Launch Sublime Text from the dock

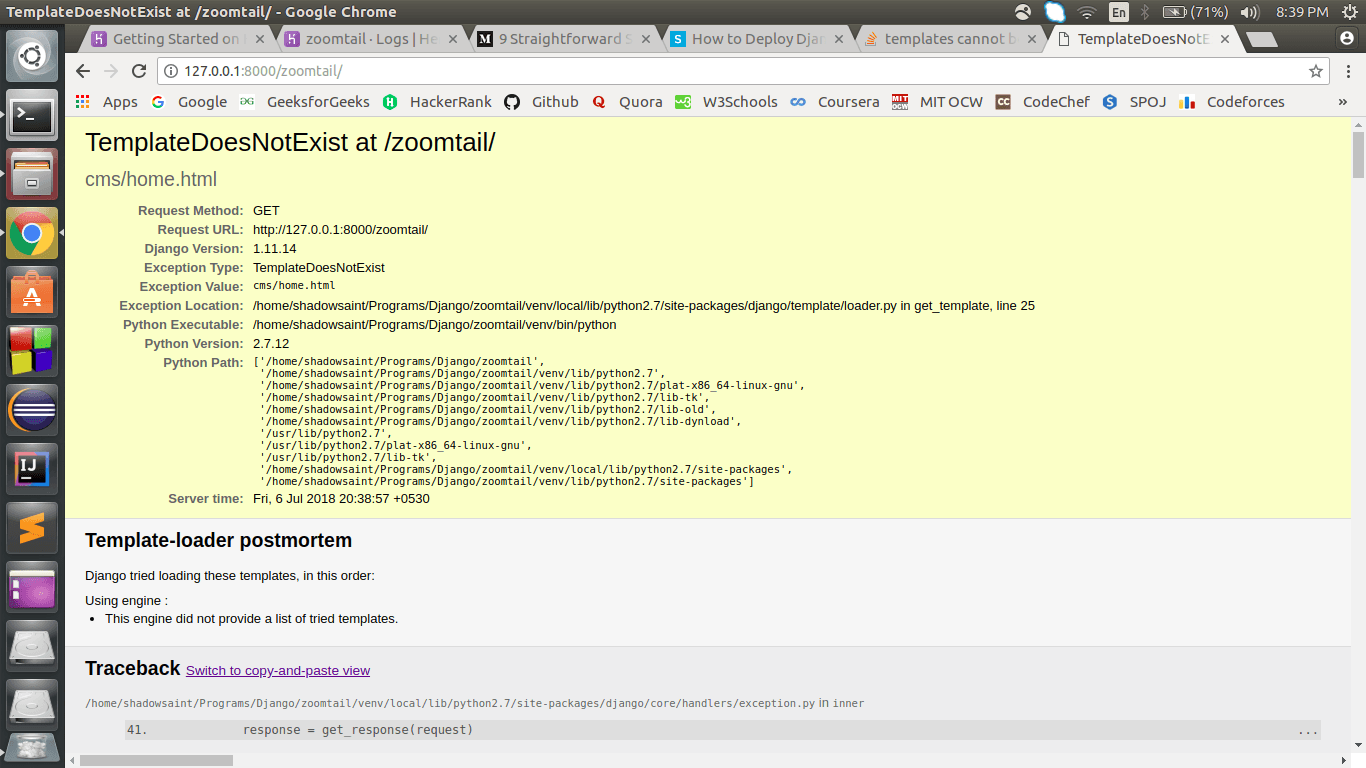coord(32,527)
